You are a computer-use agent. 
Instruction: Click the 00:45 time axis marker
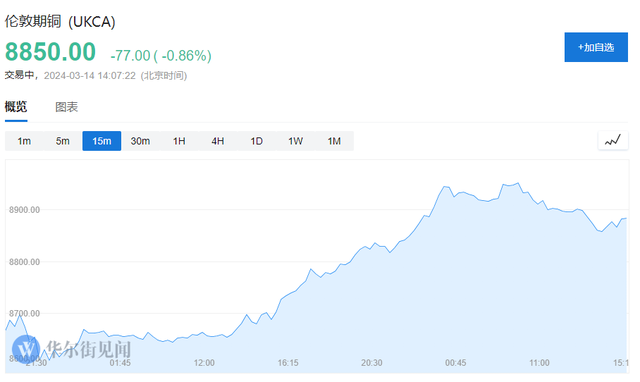coord(456,363)
